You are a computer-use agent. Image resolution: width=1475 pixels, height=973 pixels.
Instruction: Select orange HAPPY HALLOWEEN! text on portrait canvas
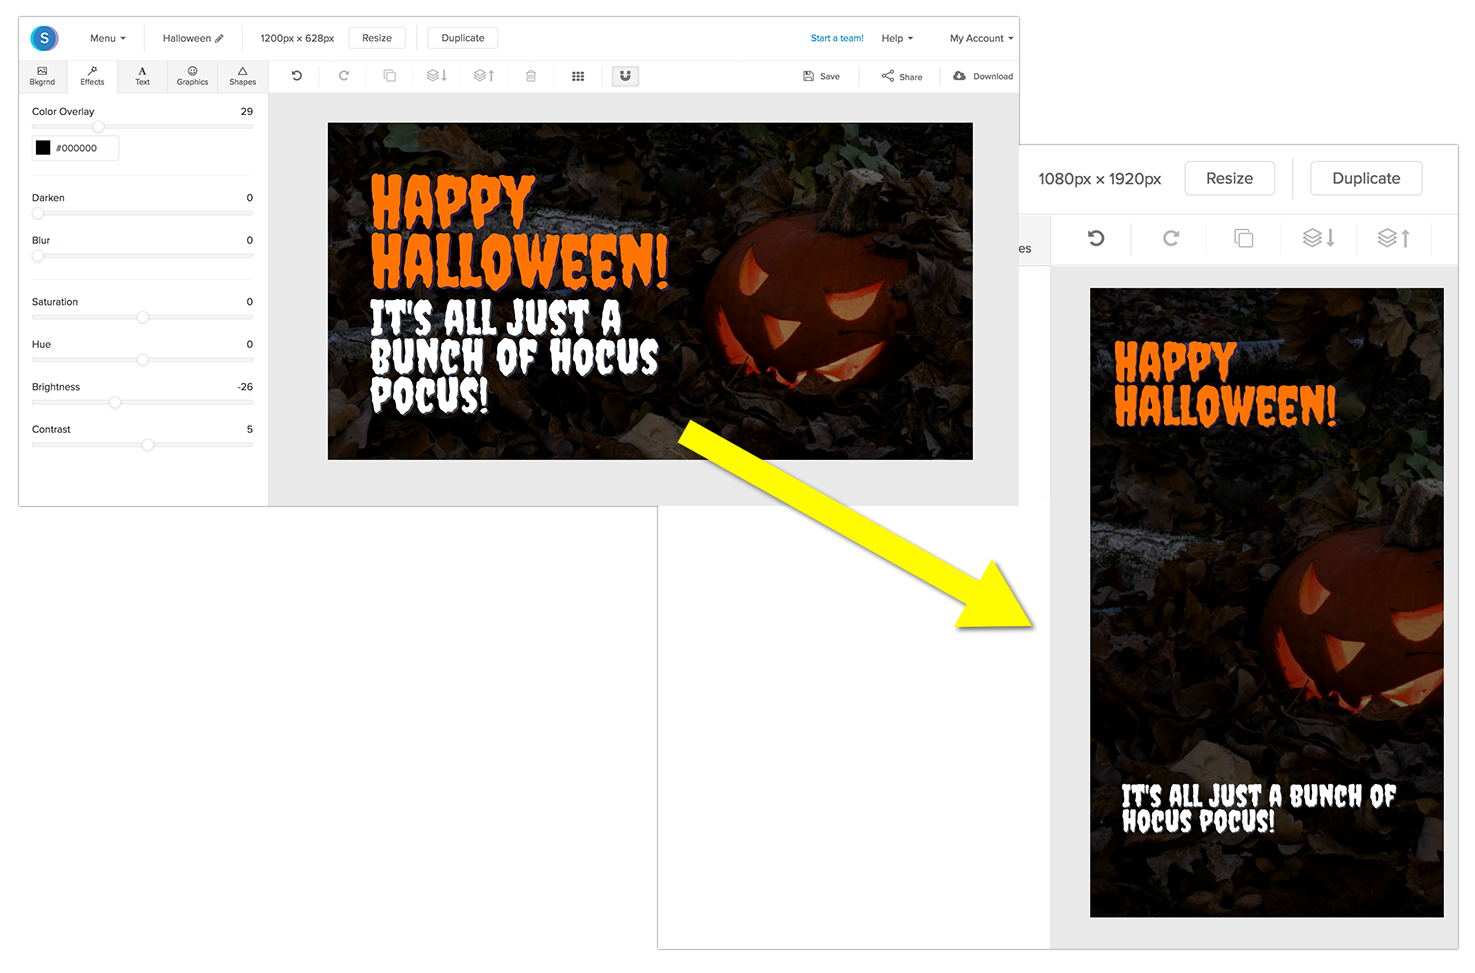(x=1225, y=385)
